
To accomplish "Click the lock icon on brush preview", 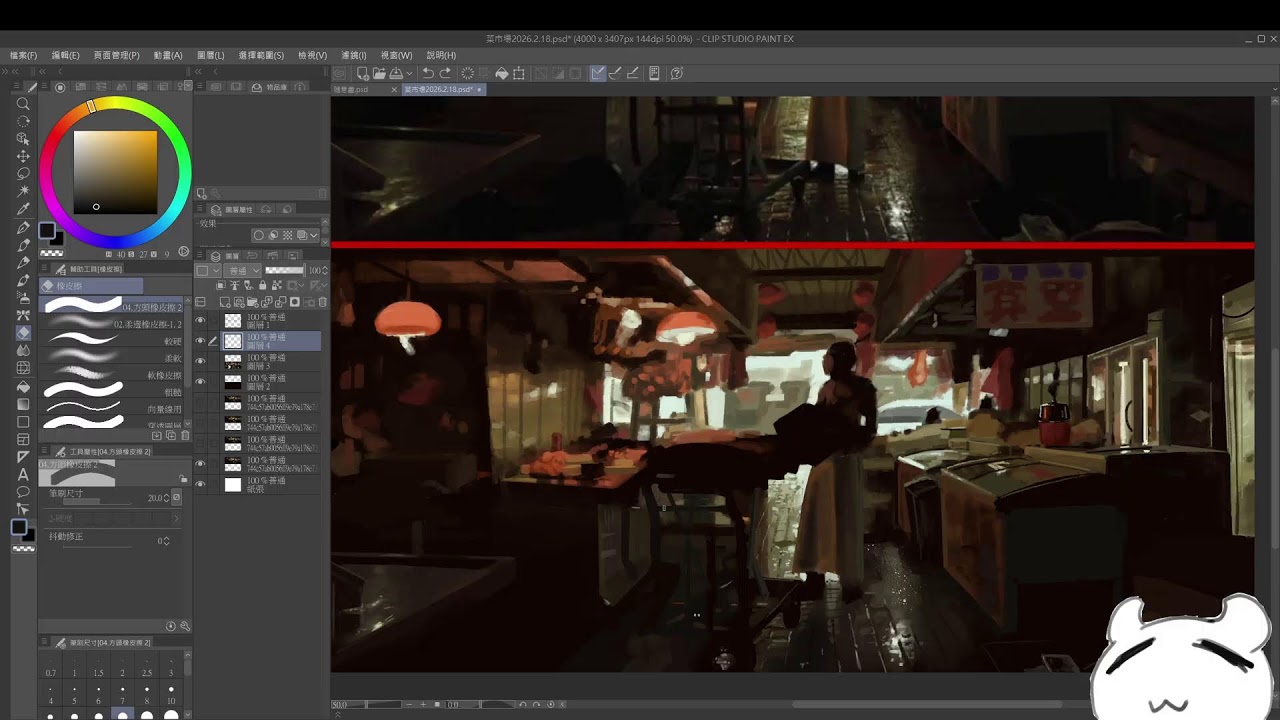I will tap(183, 479).
